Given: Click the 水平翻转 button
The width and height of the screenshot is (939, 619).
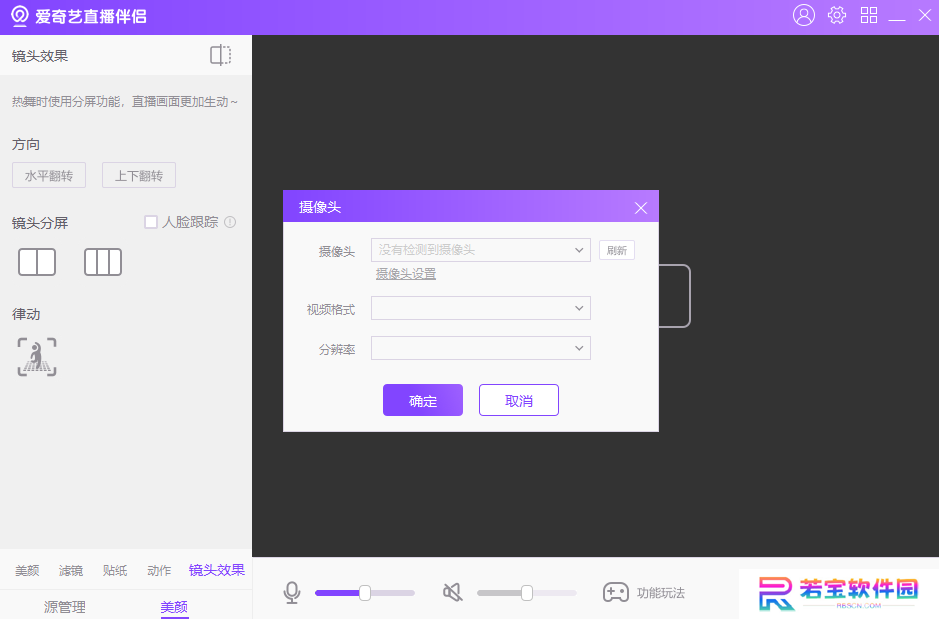Looking at the screenshot, I should click(x=49, y=175).
